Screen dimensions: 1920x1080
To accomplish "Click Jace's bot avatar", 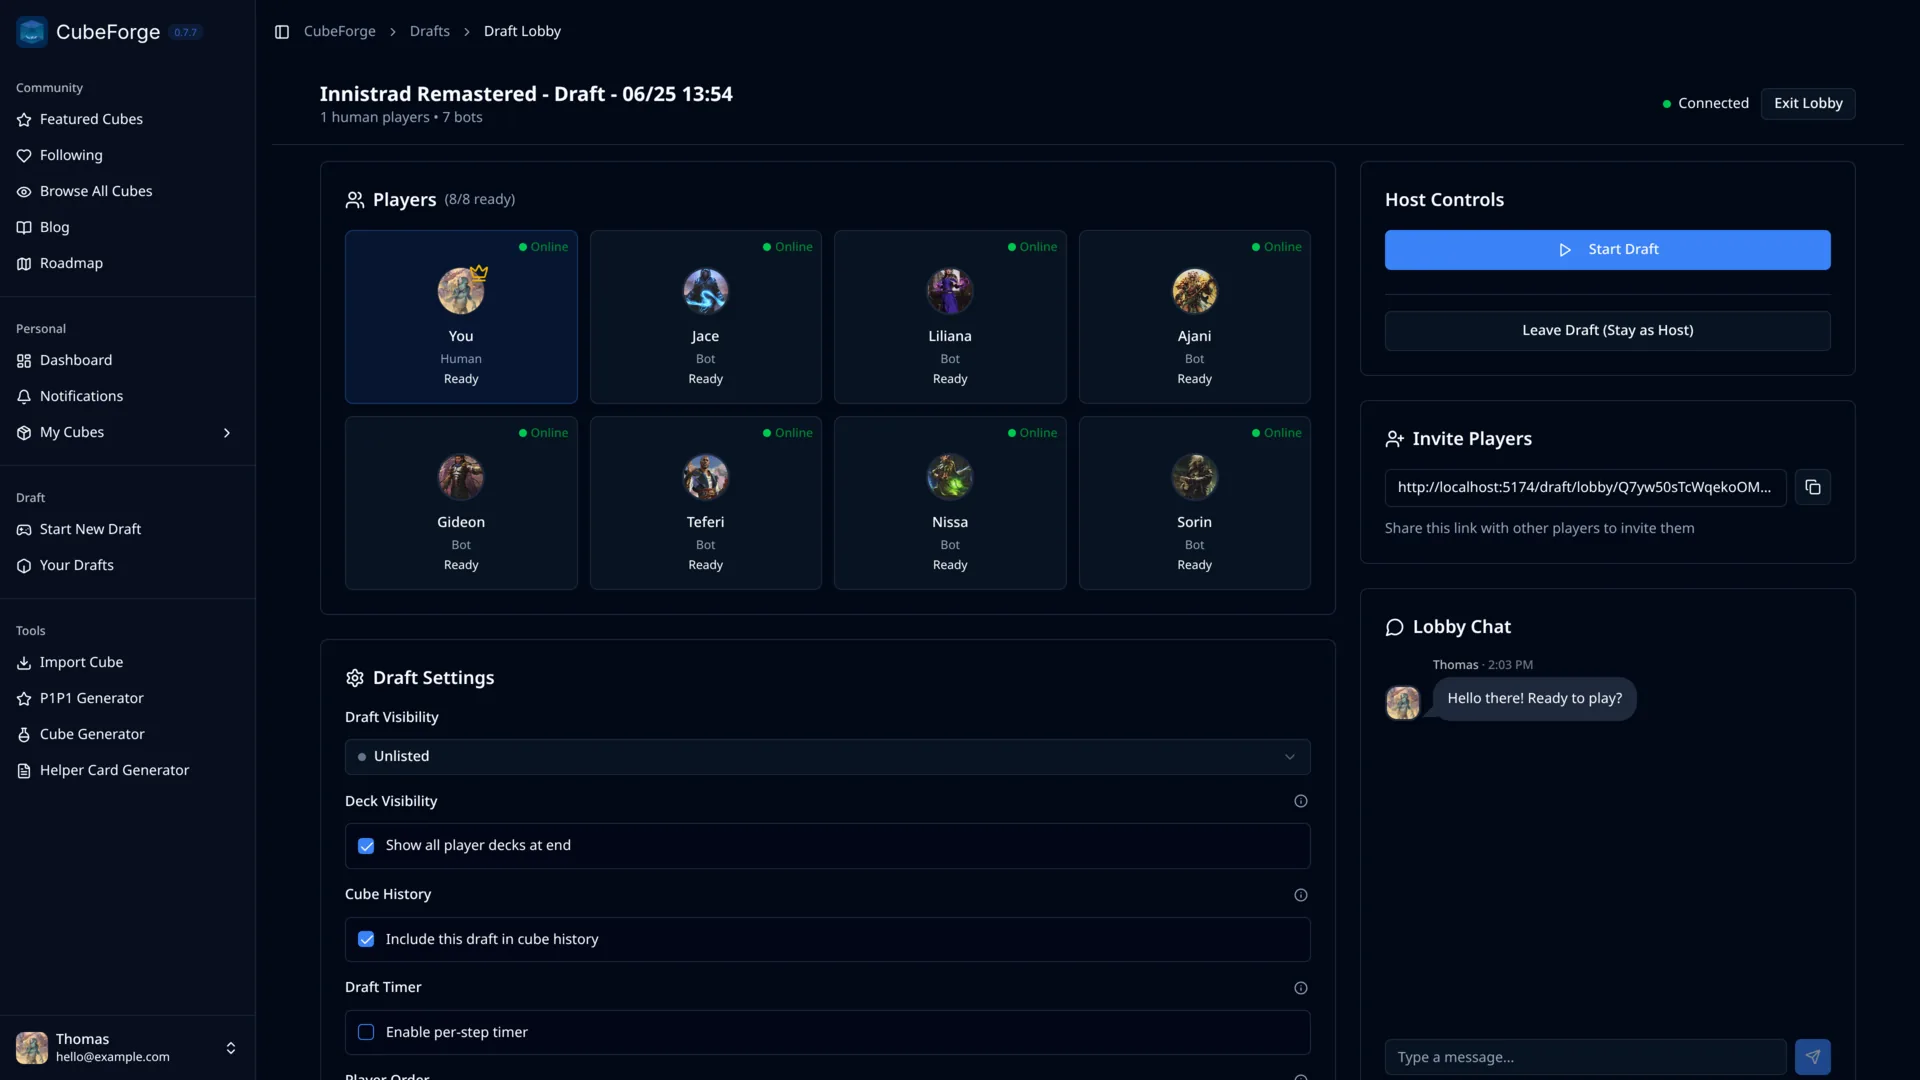I will pos(706,291).
